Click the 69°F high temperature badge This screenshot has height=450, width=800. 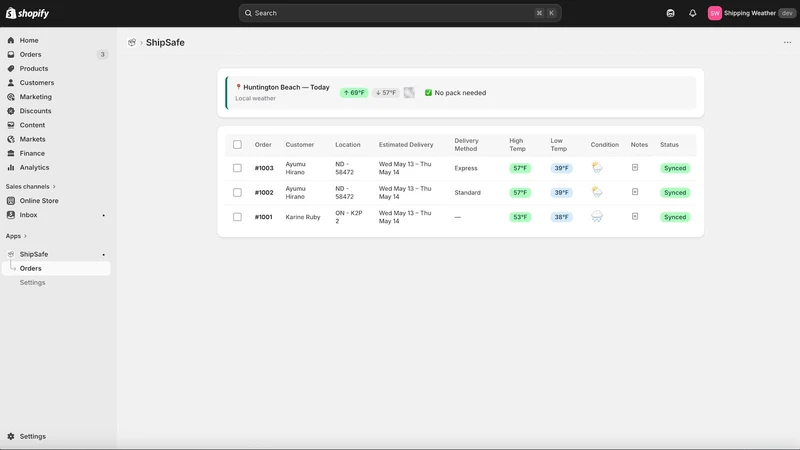pos(354,93)
